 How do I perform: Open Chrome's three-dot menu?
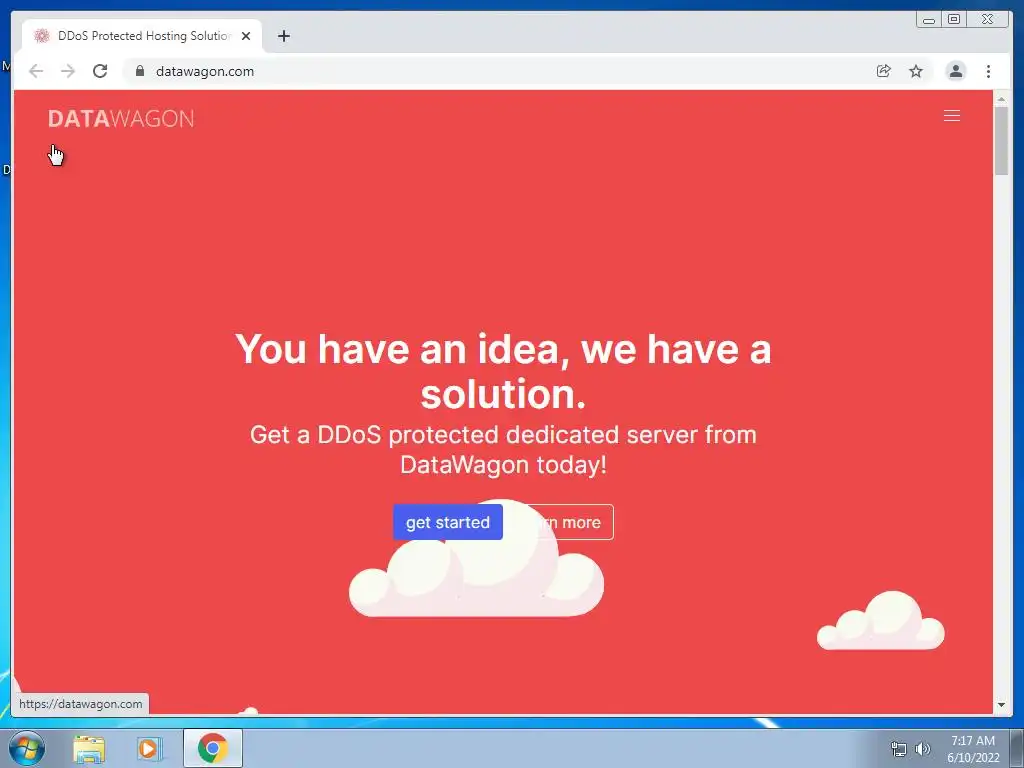[989, 71]
